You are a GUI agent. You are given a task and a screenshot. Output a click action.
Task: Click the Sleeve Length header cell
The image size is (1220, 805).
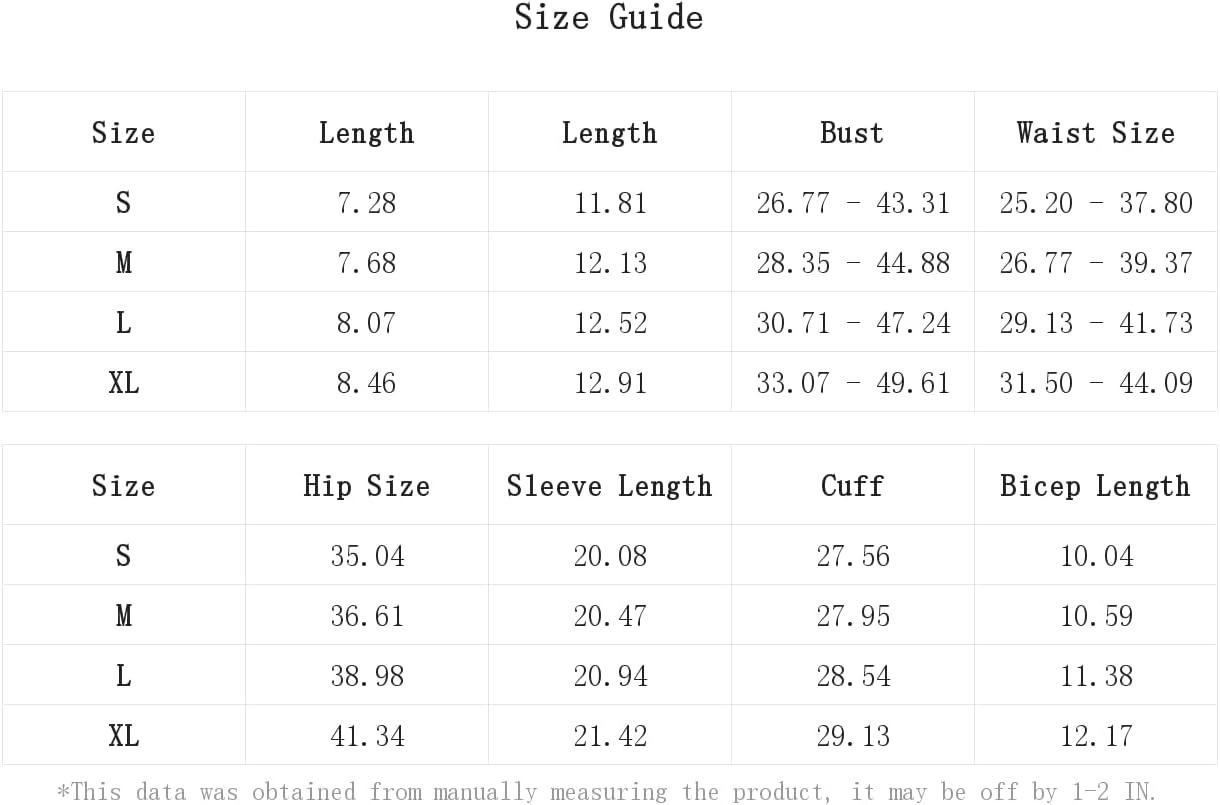609,486
